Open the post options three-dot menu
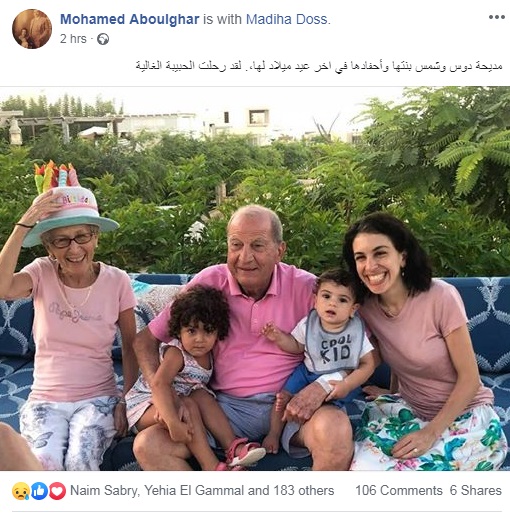 tap(496, 17)
